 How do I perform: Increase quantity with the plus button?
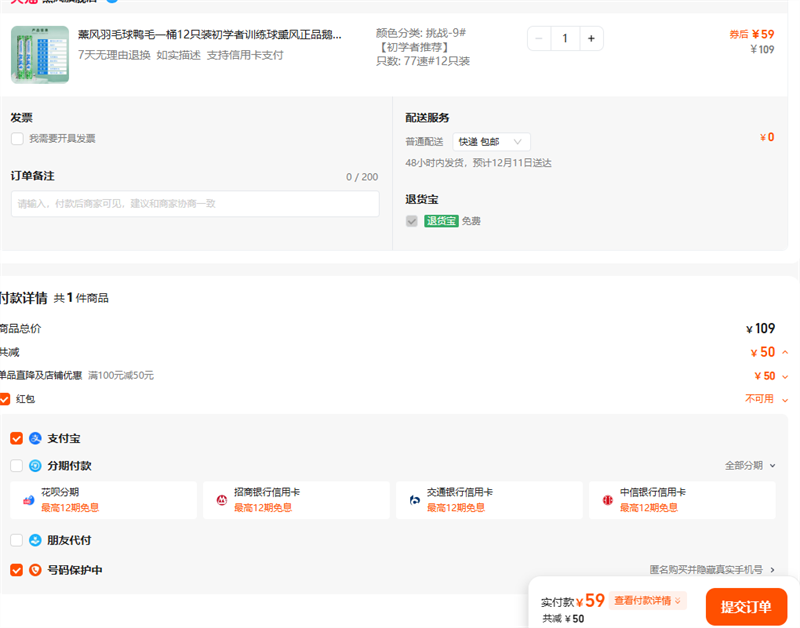591,39
